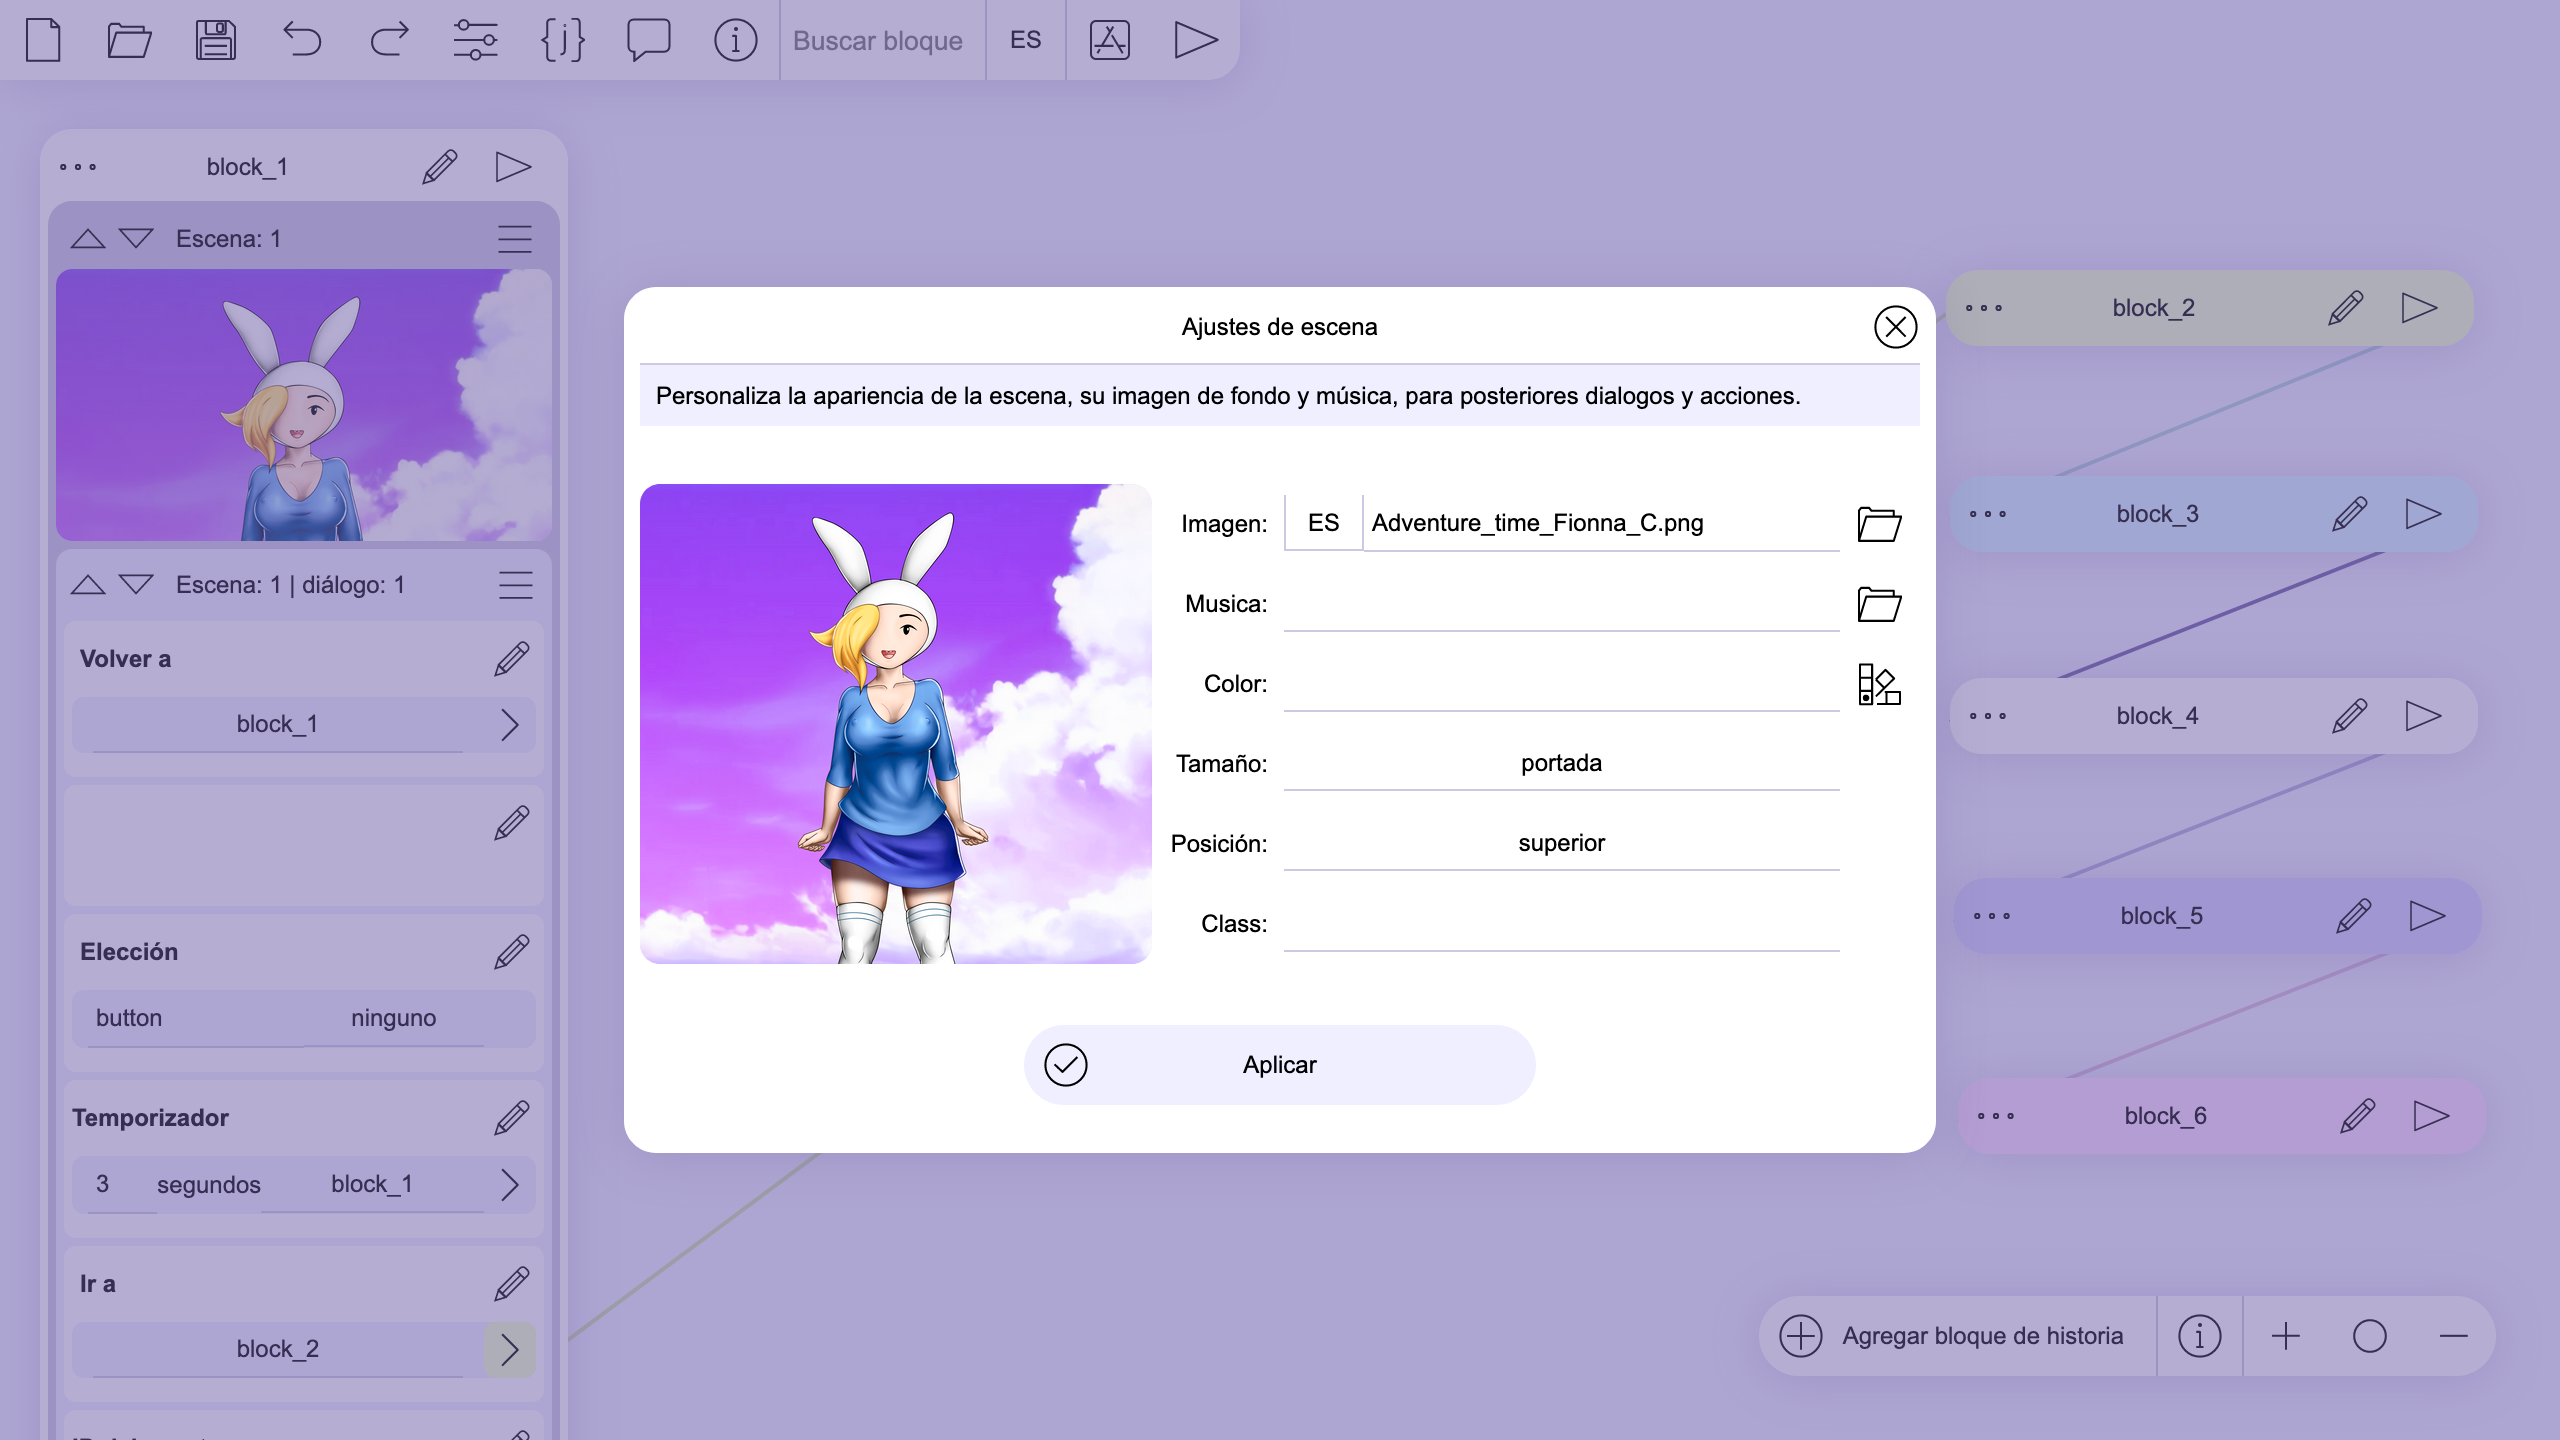Open the comment speech bubble icon
Image resolution: width=2560 pixels, height=1440 pixels.
(648, 40)
